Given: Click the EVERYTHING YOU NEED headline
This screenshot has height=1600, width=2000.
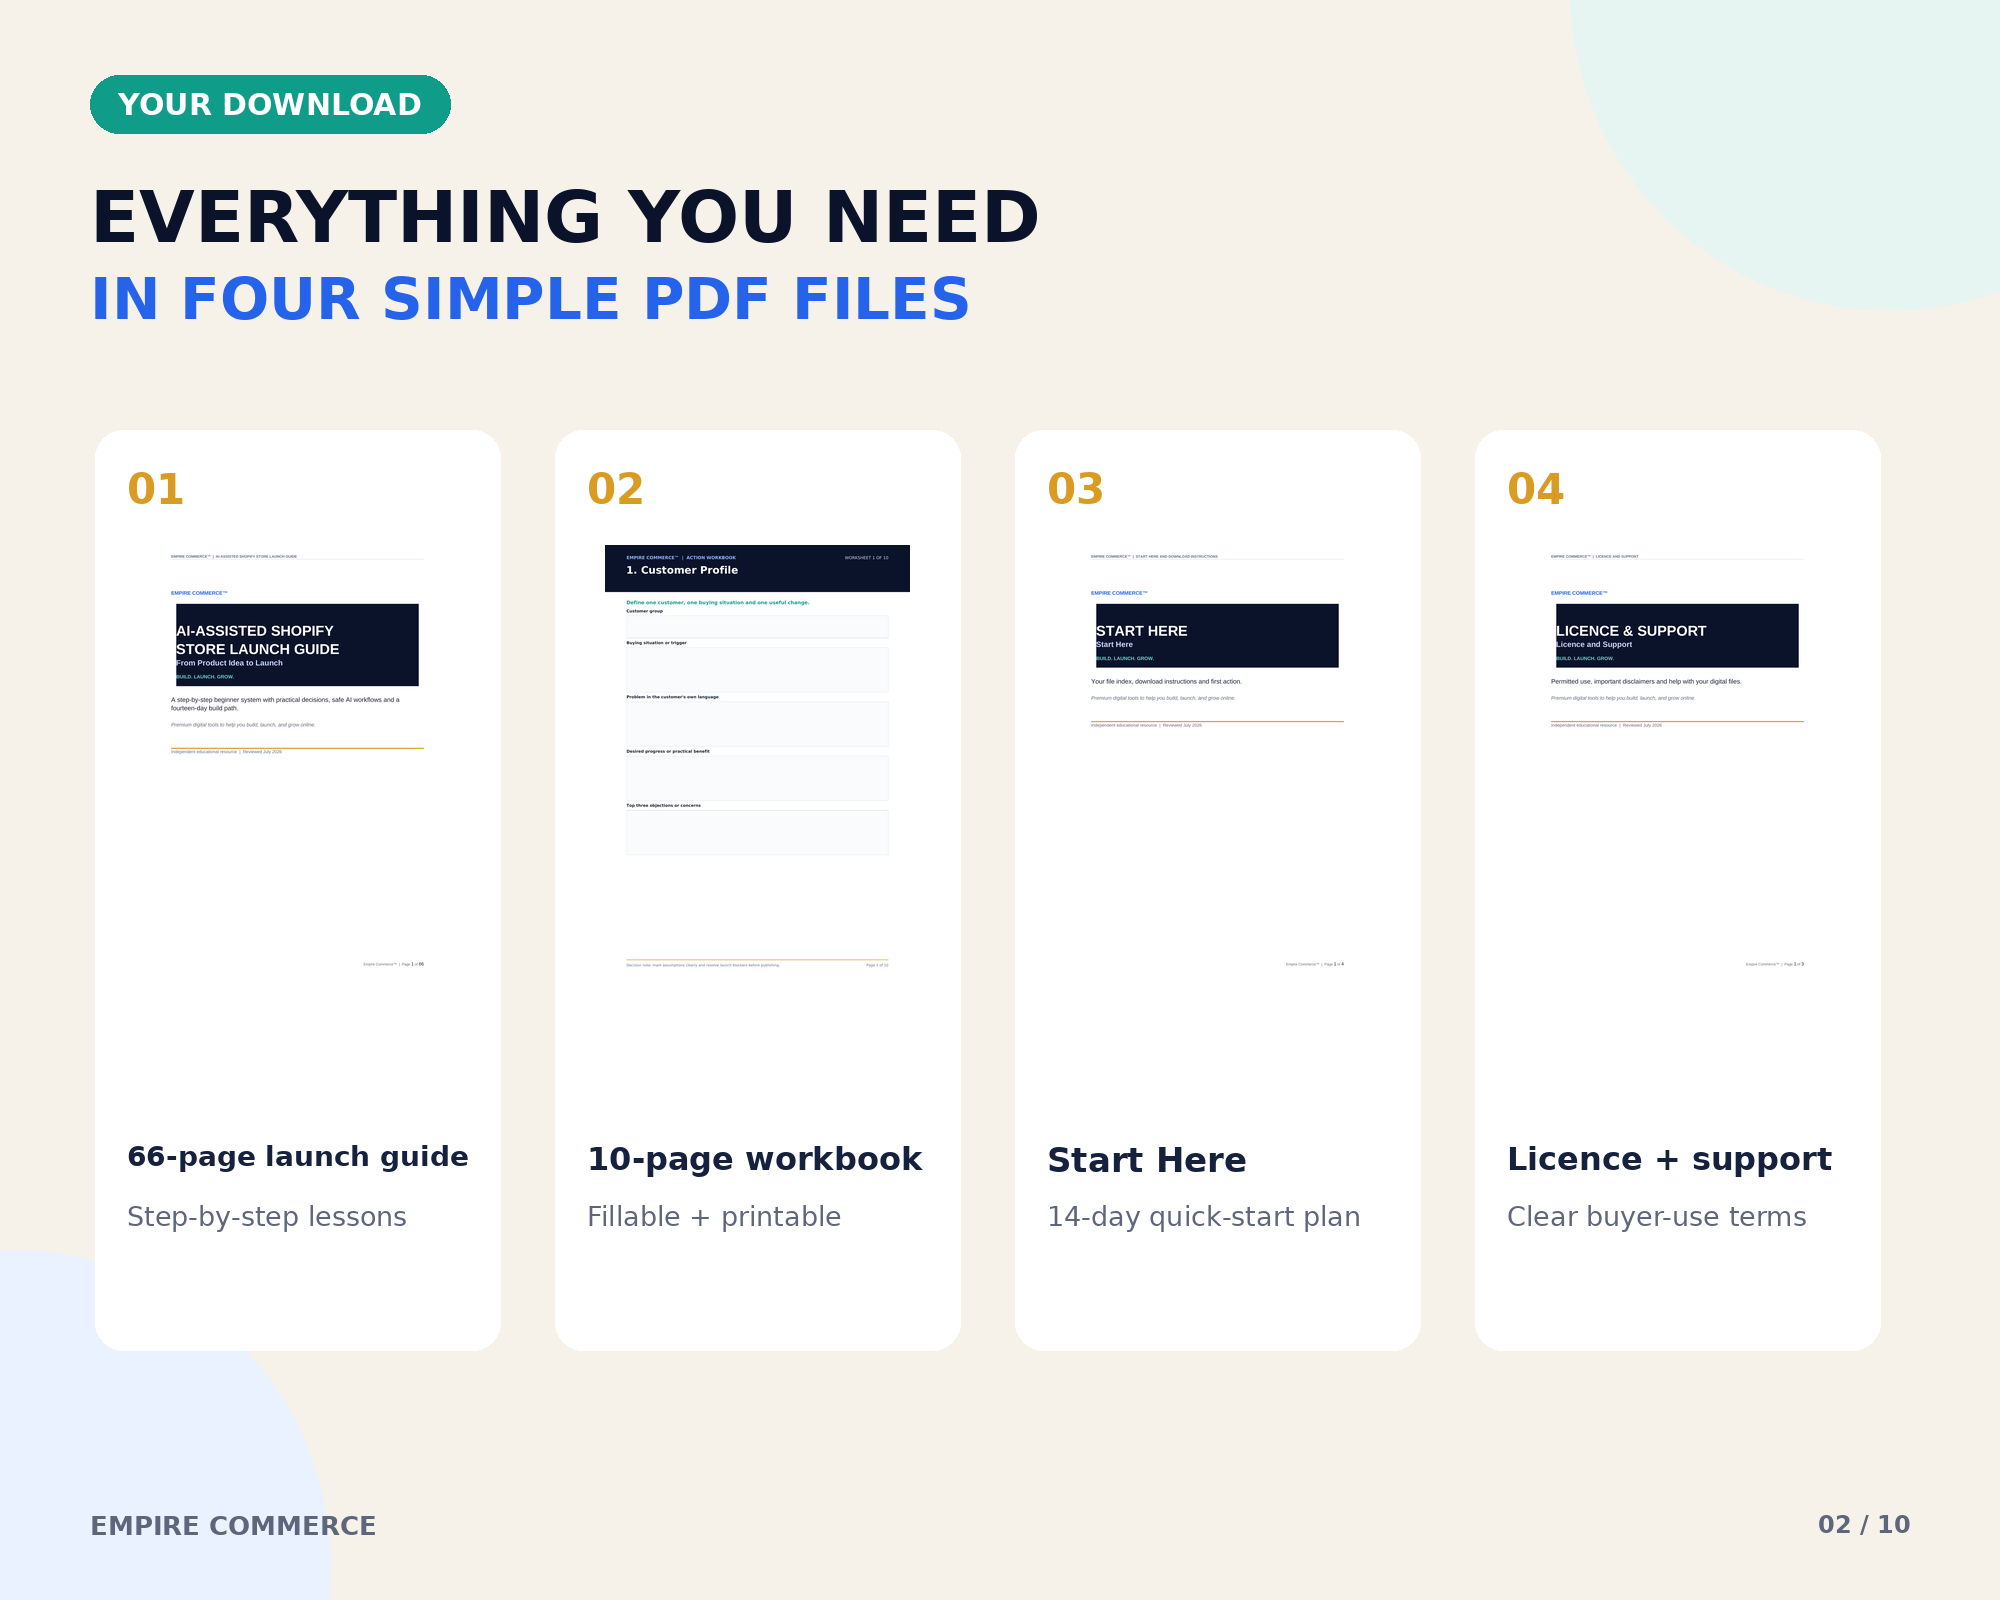Looking at the screenshot, I should 565,218.
